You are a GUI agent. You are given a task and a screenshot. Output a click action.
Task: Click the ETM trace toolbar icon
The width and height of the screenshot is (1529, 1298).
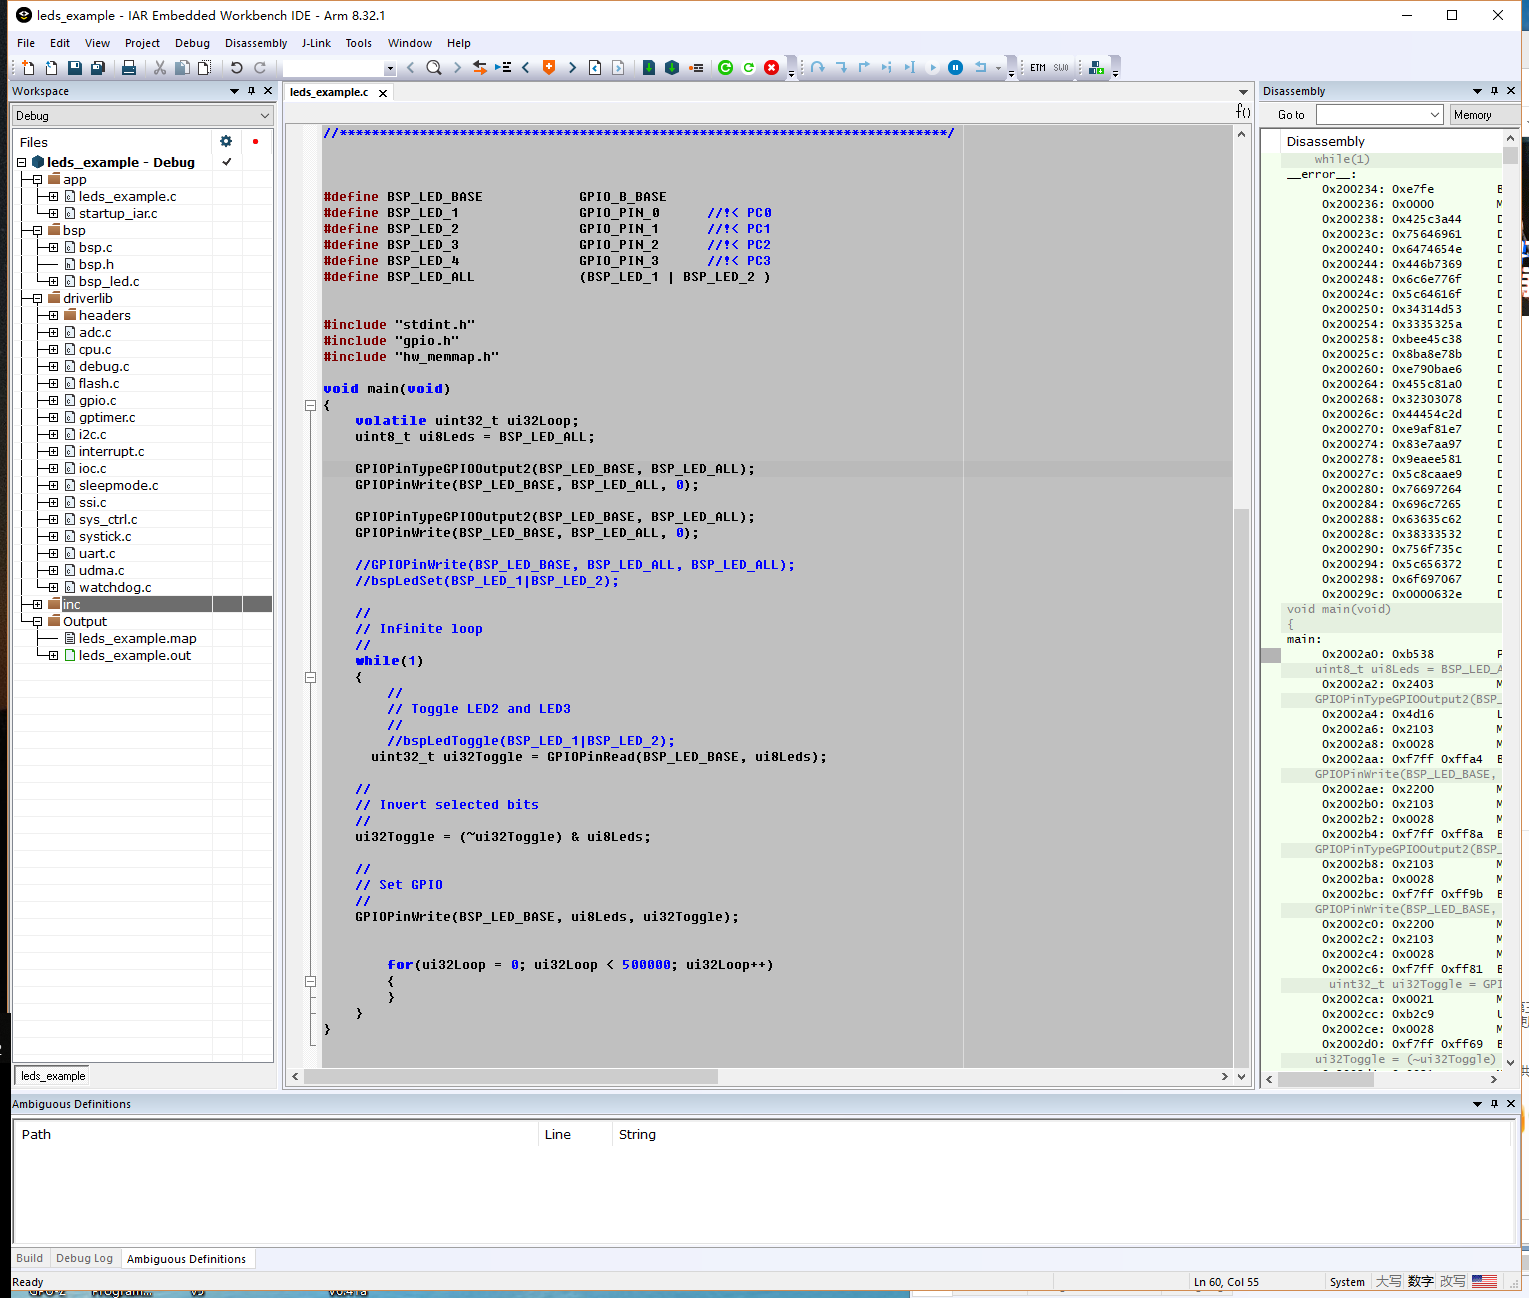(x=1038, y=68)
